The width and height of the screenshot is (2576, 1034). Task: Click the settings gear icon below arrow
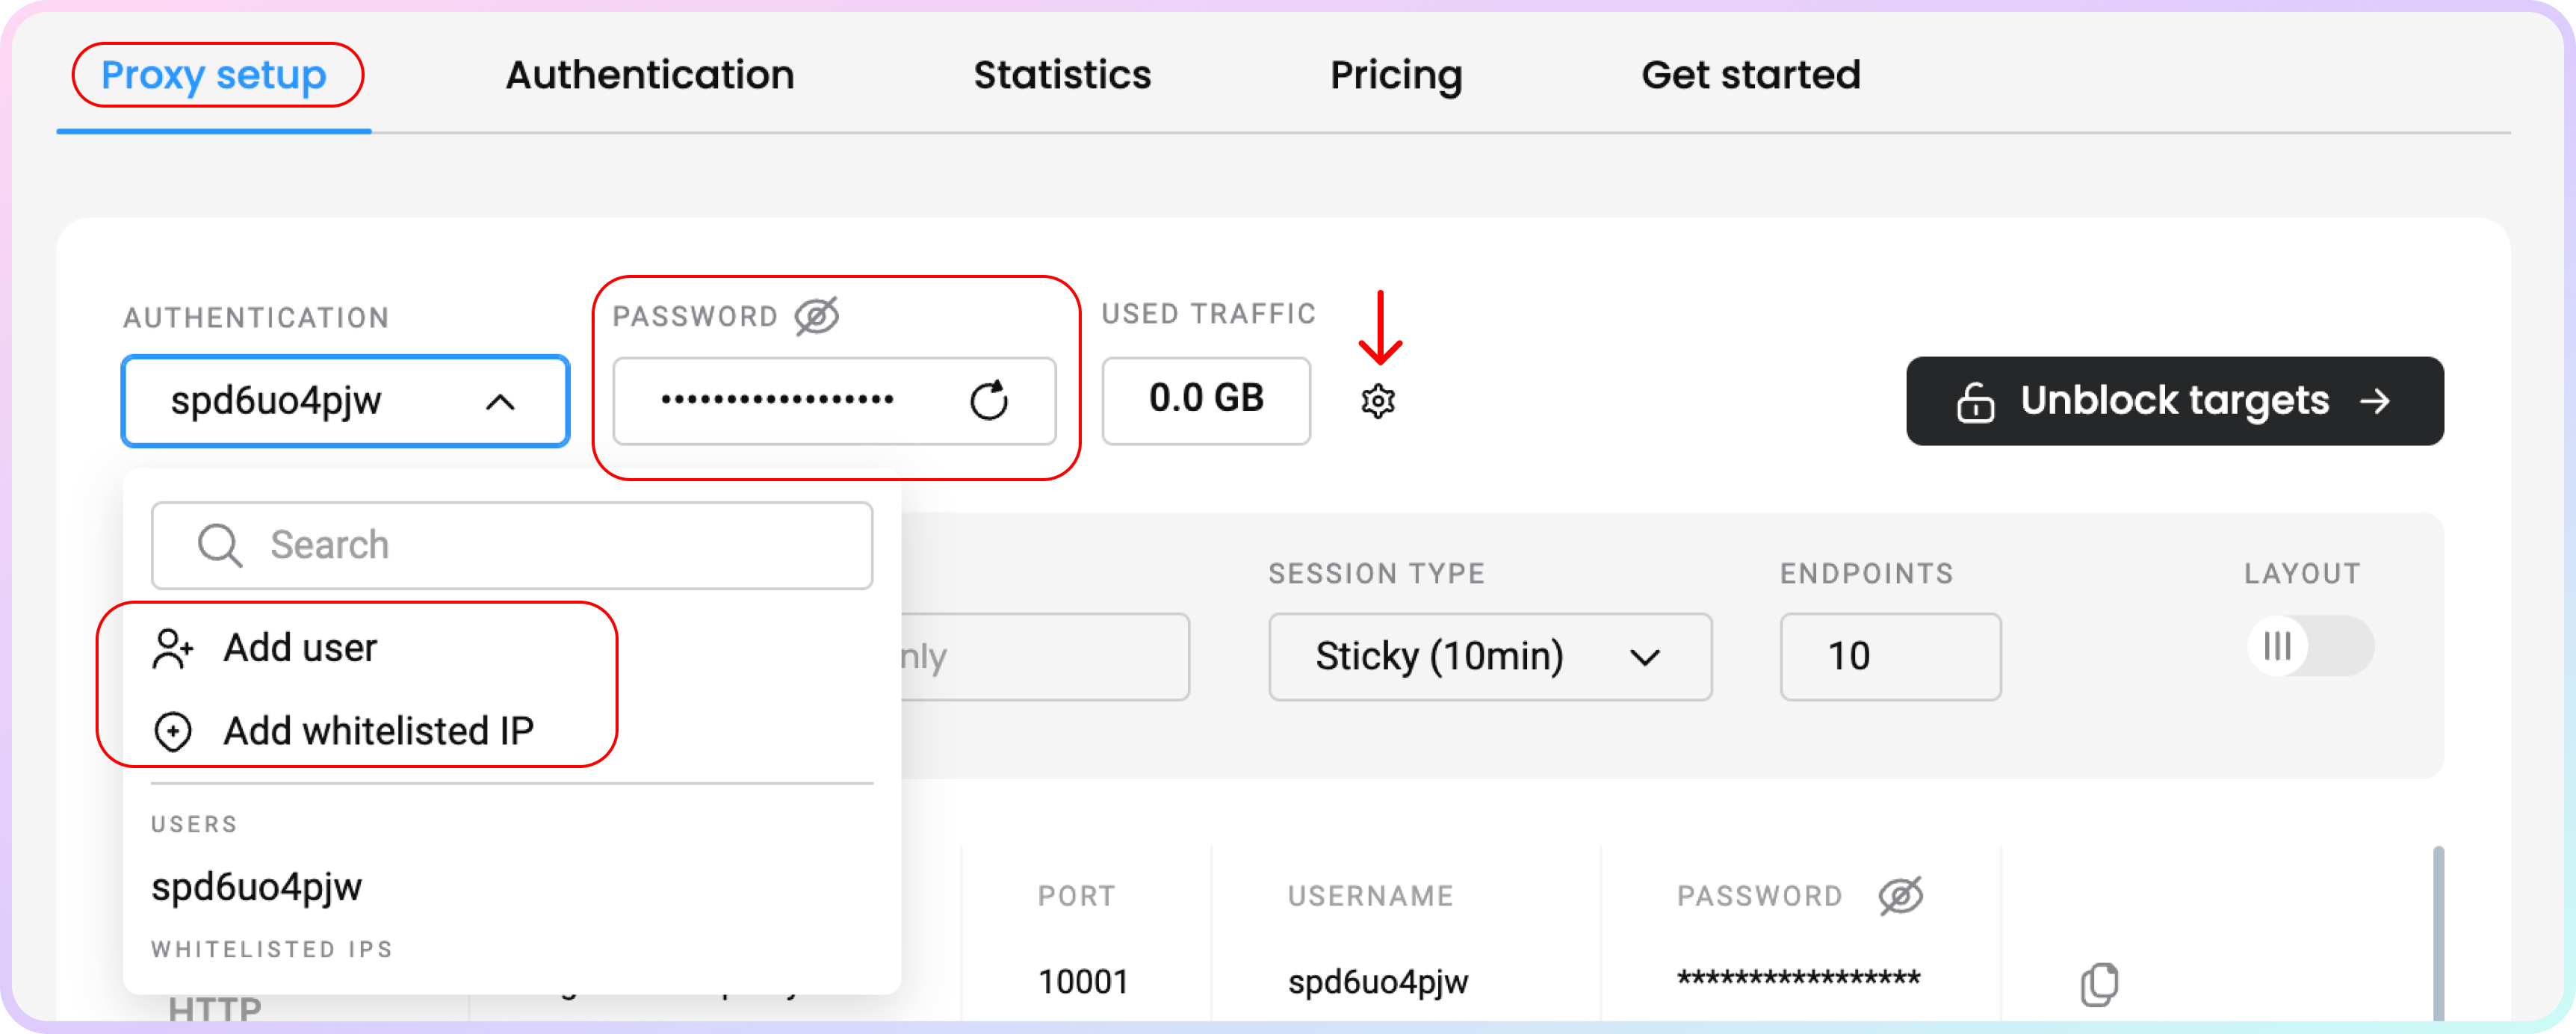[x=1378, y=400]
